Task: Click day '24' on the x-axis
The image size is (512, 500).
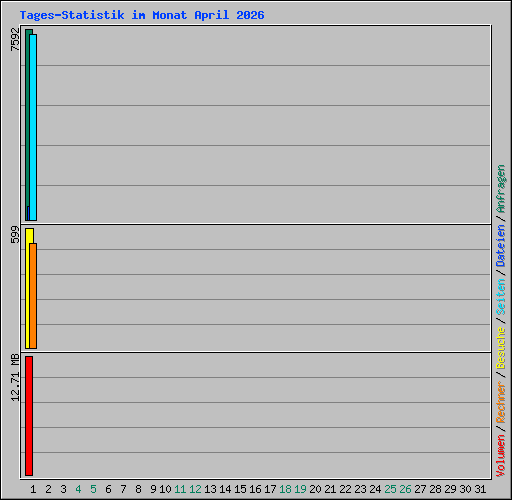Action: click(x=375, y=489)
